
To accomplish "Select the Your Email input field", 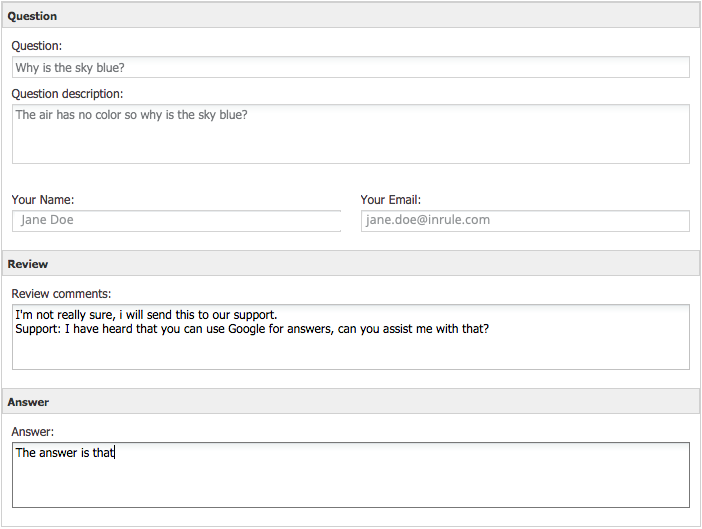I will click(525, 220).
